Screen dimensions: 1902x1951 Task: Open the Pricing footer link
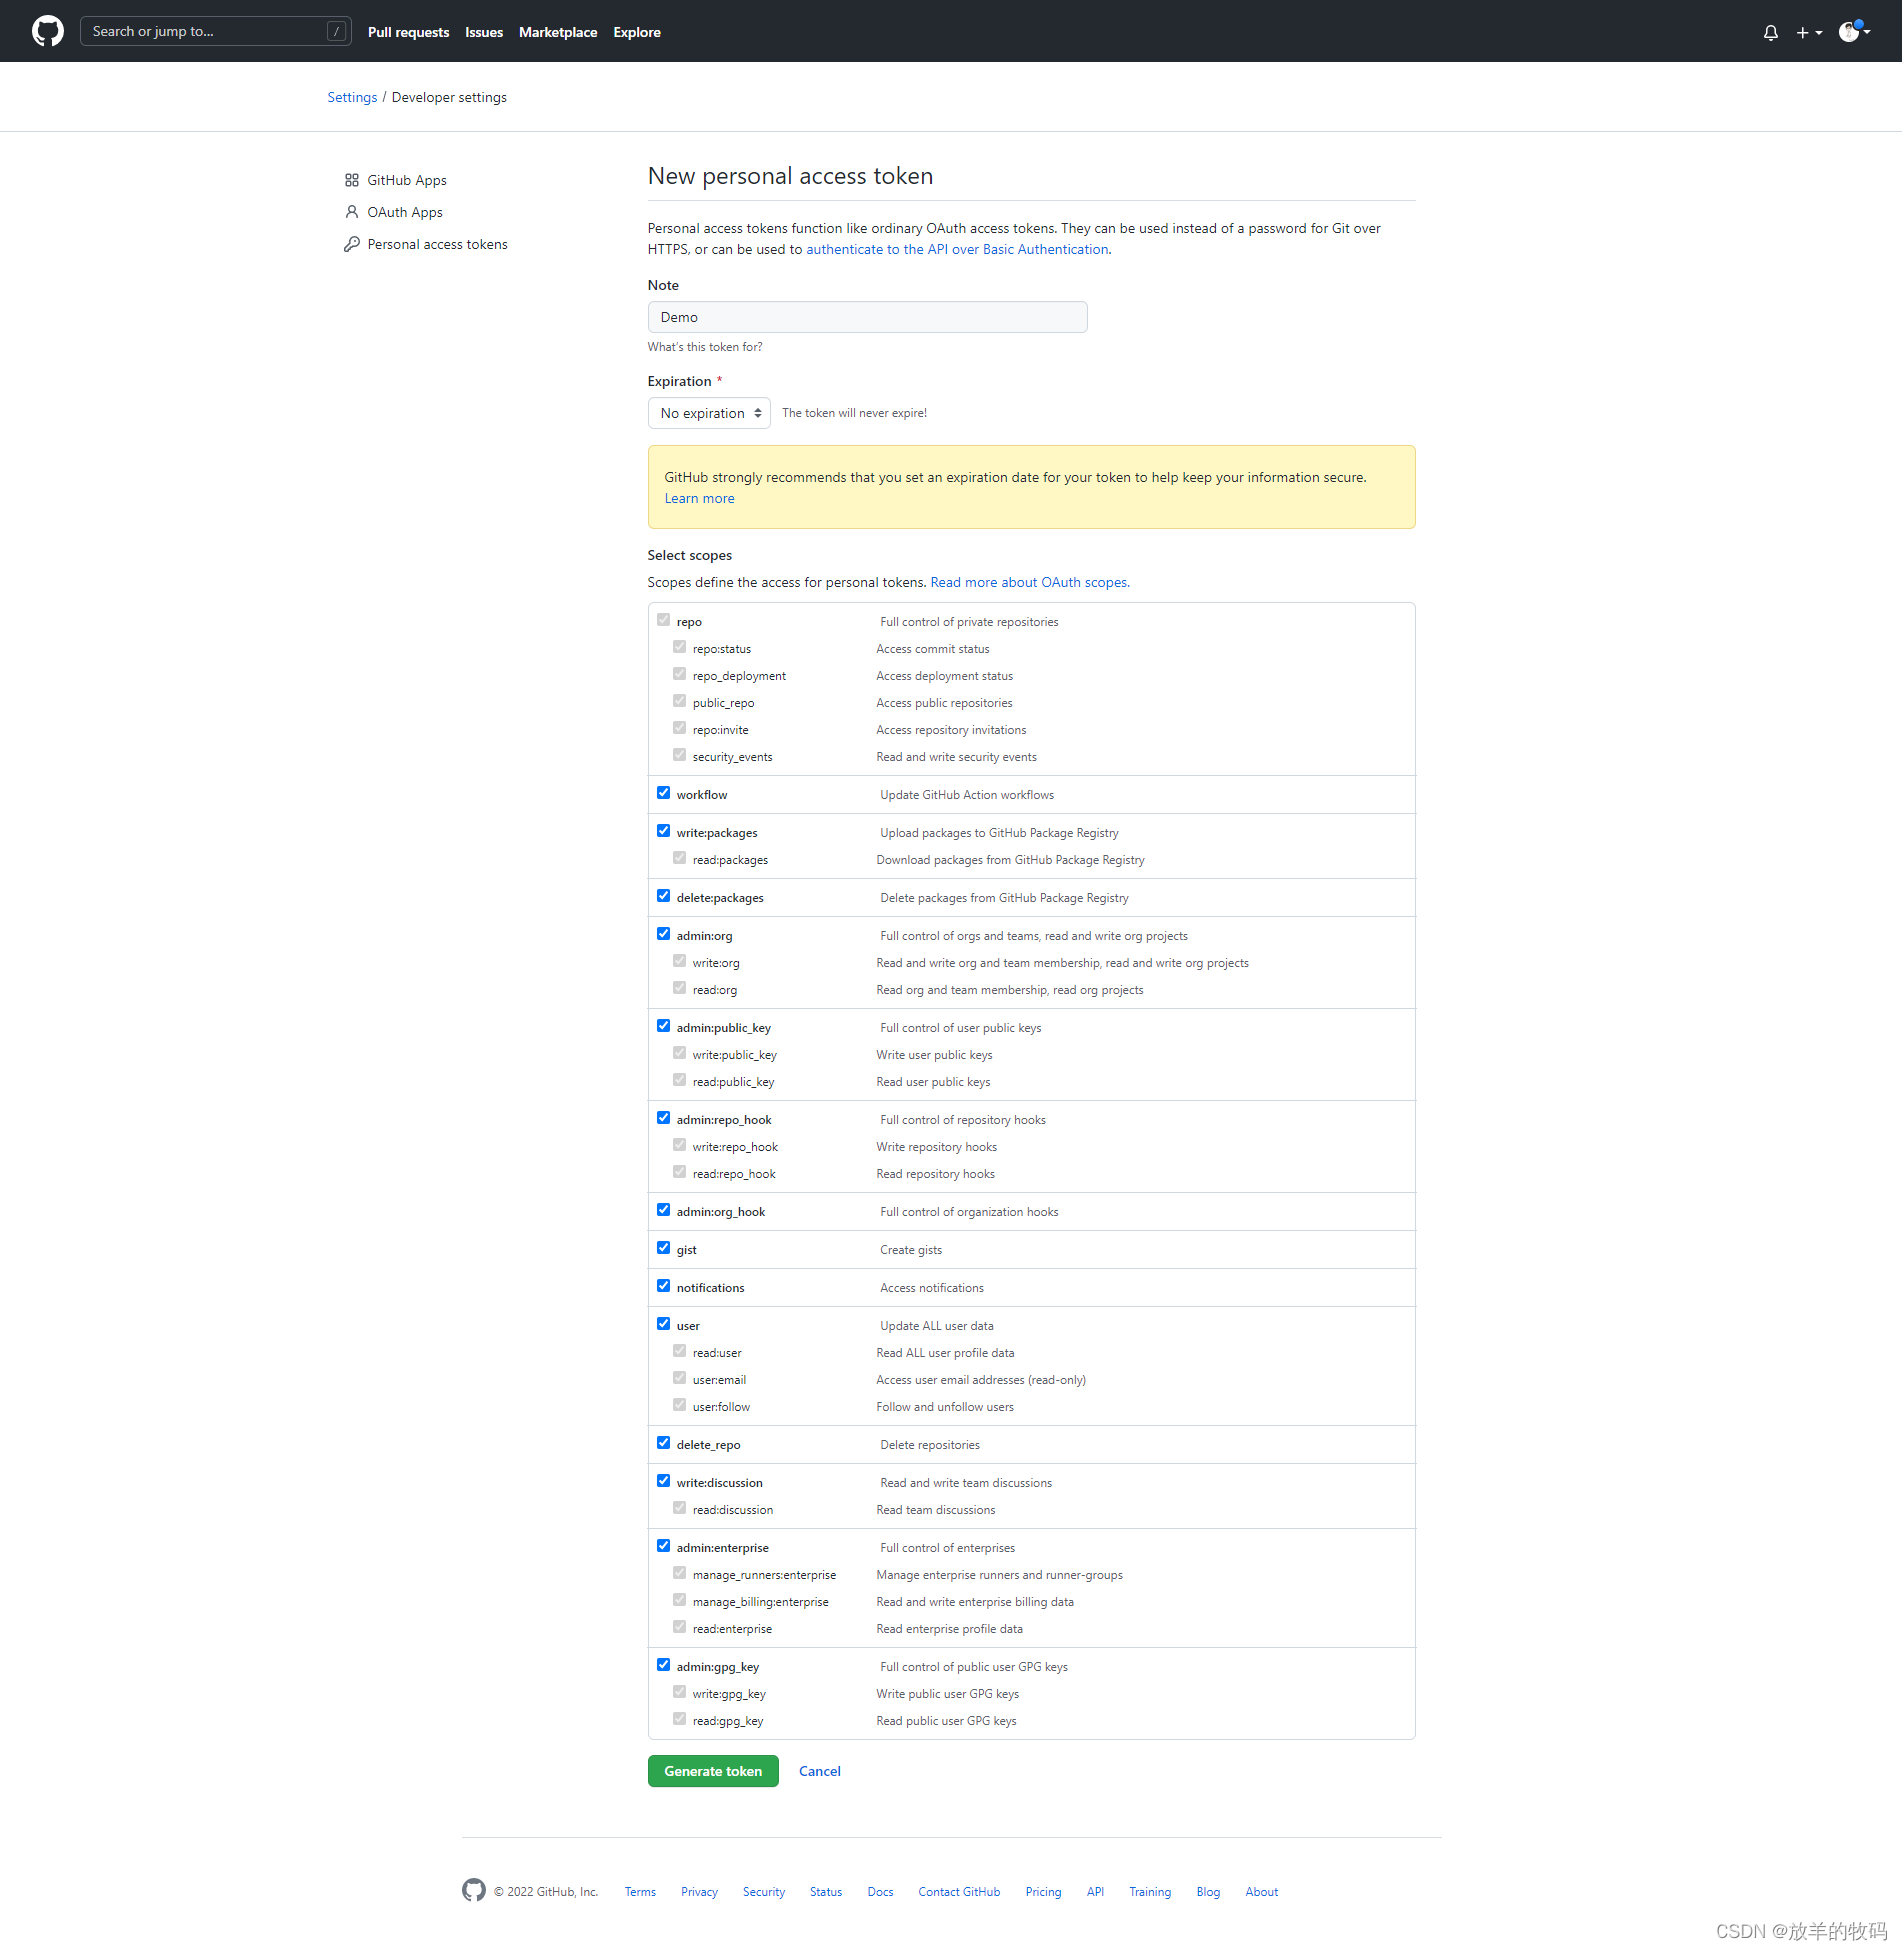(1043, 1892)
